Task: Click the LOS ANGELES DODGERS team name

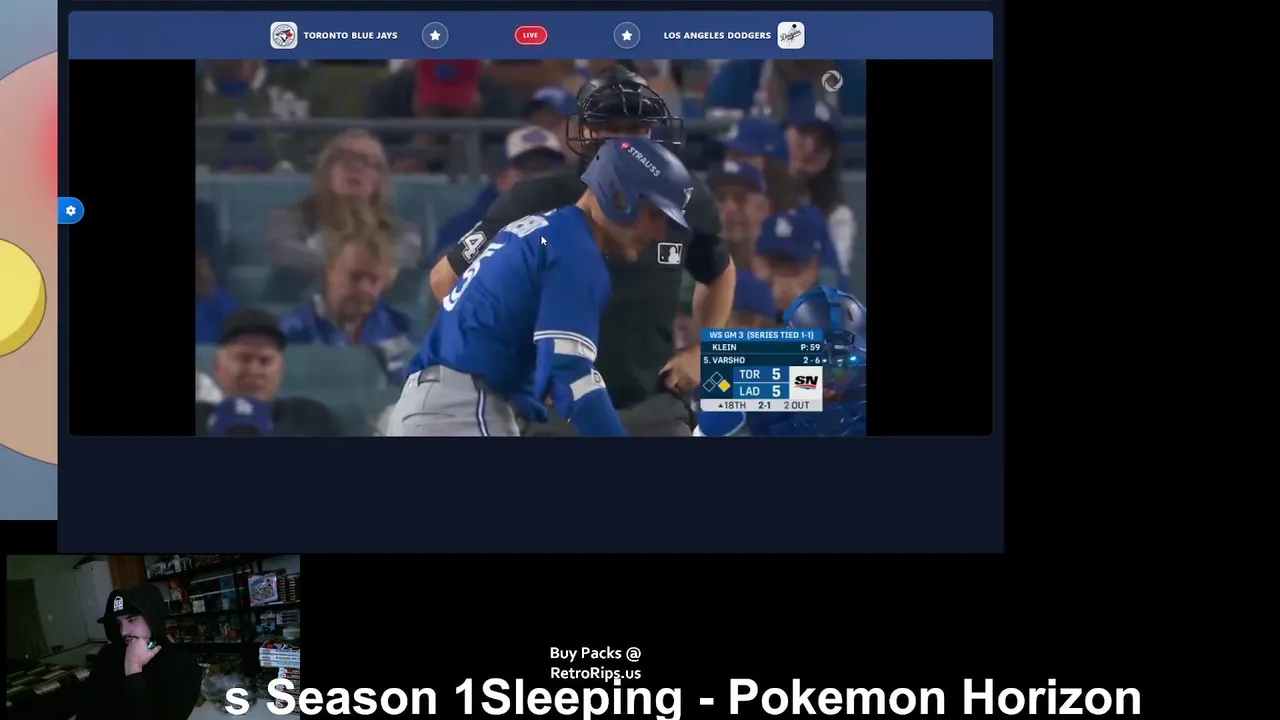Action: tap(717, 35)
